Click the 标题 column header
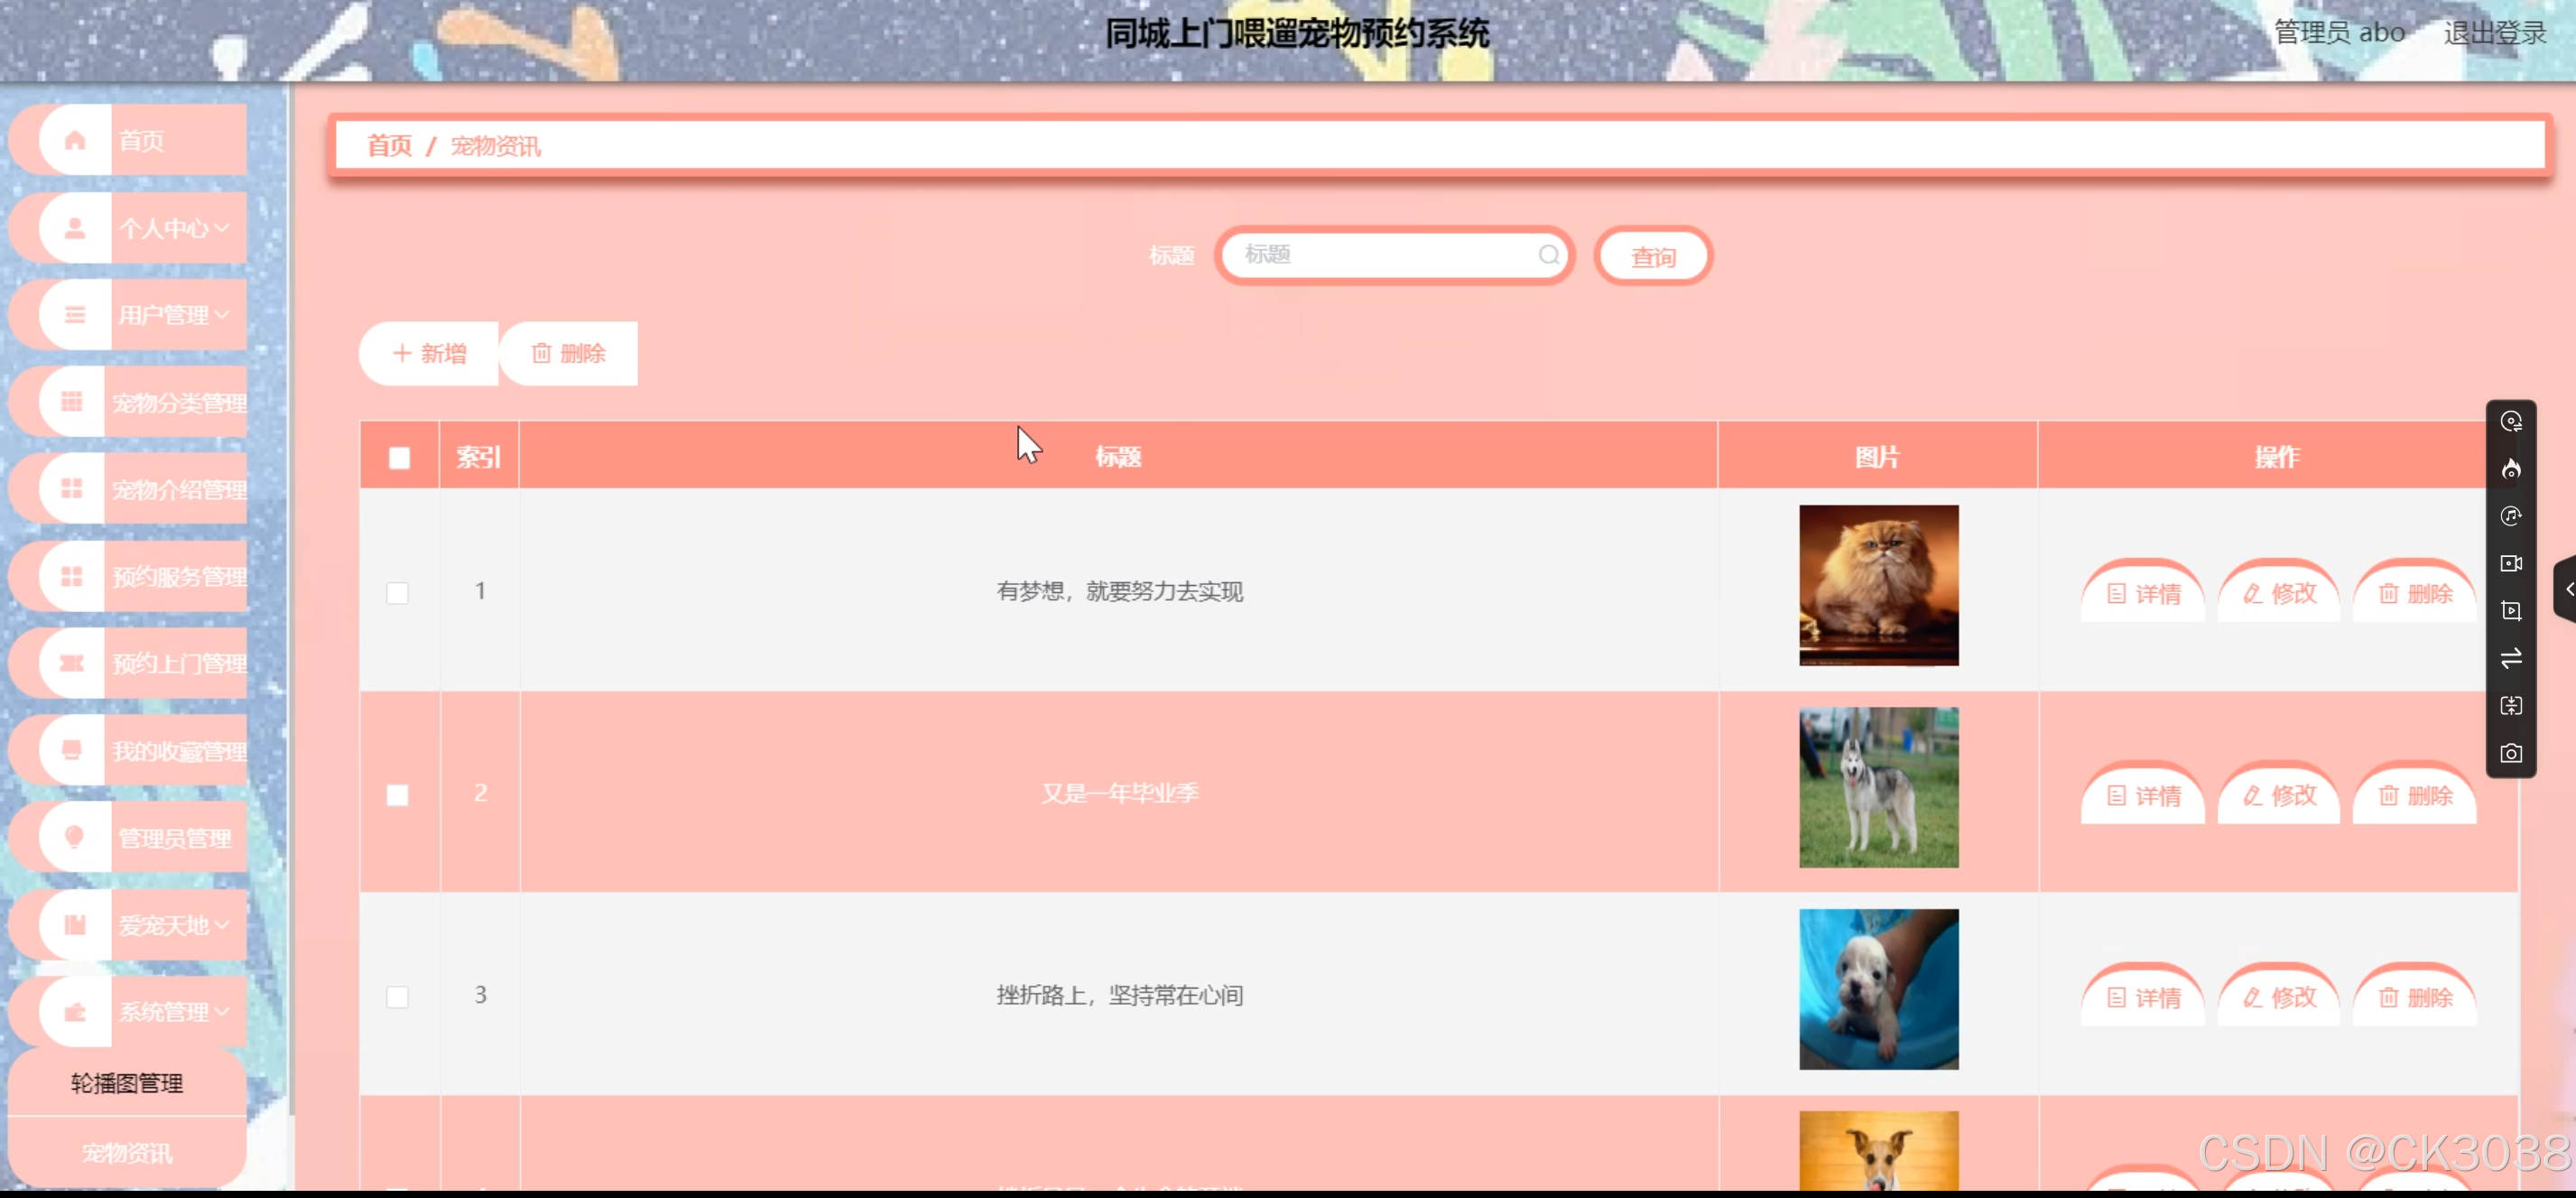The width and height of the screenshot is (2576, 1198). click(x=1118, y=457)
